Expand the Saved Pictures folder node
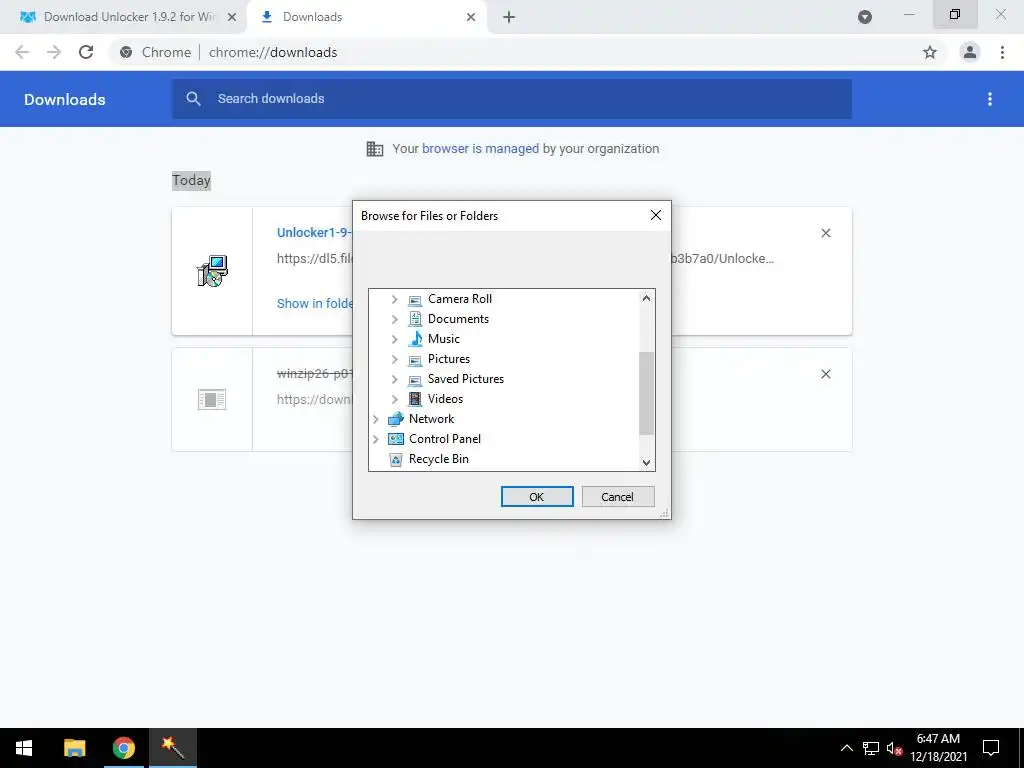The width and height of the screenshot is (1024, 768). point(394,379)
